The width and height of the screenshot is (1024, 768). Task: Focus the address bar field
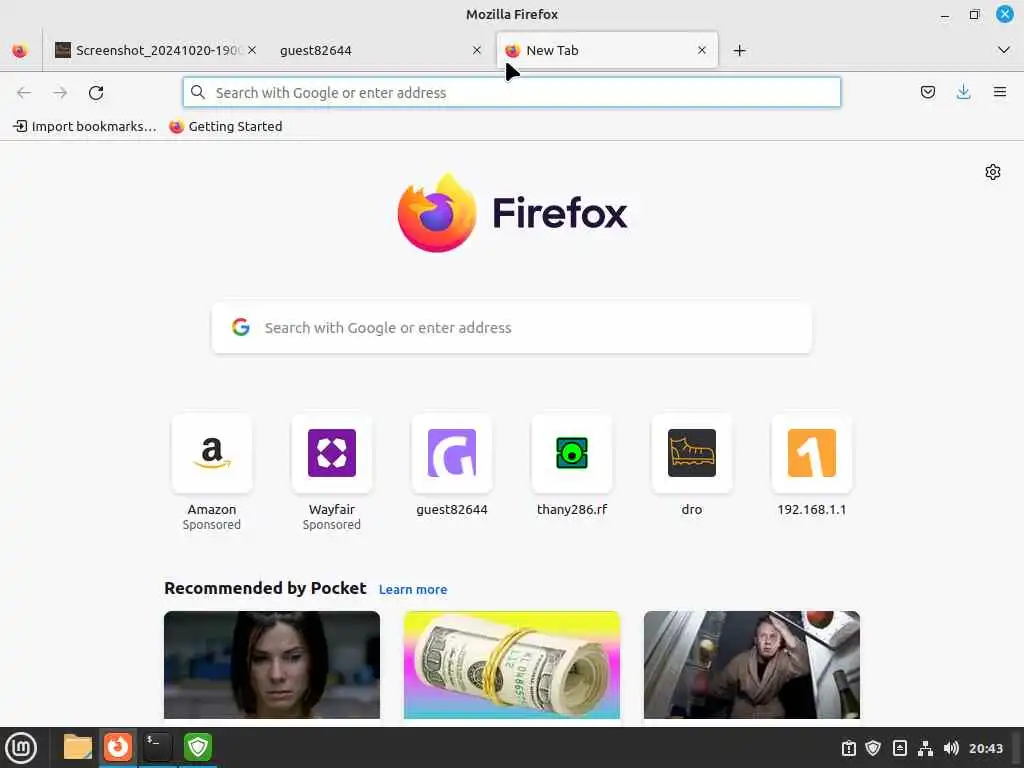coord(511,93)
